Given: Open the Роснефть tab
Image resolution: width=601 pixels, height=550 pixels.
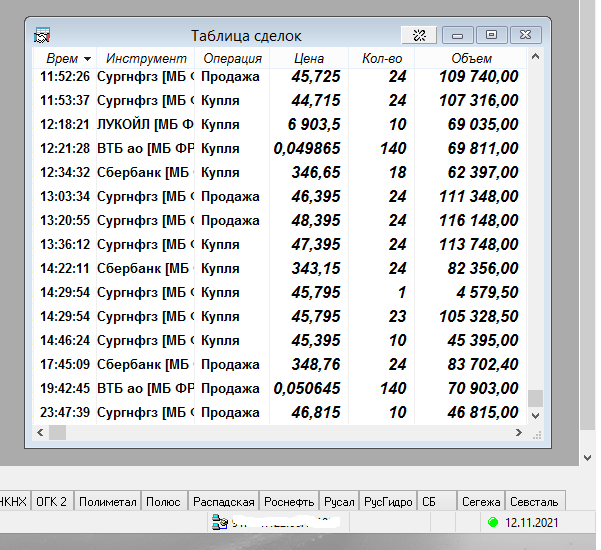Looking at the screenshot, I should (289, 501).
